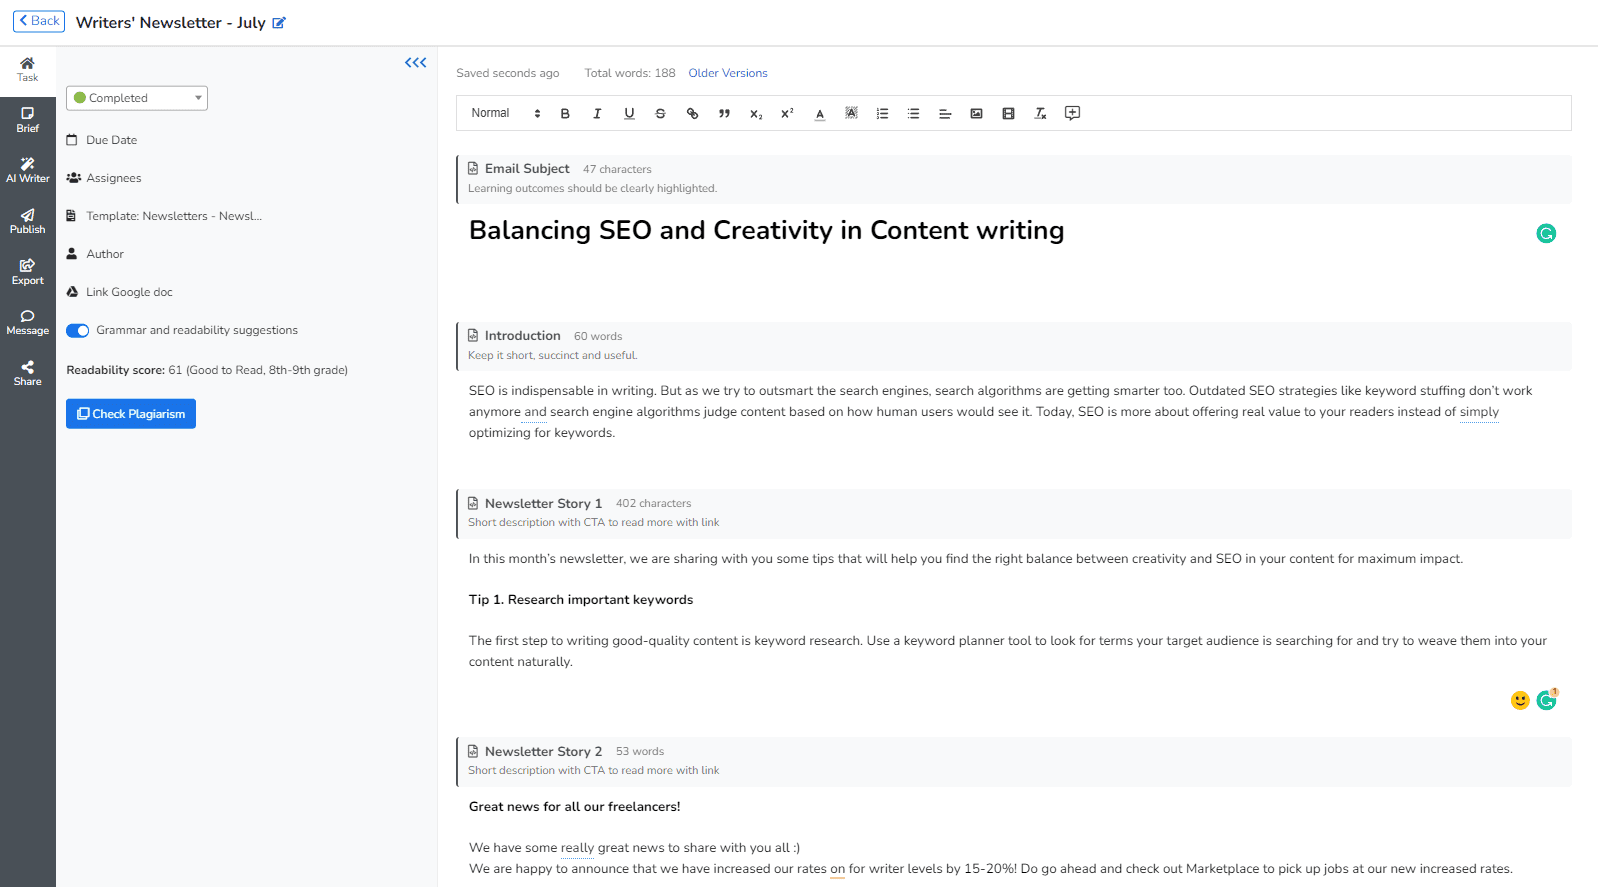
Task: Disable grammar and readability suggestions
Action: (78, 331)
